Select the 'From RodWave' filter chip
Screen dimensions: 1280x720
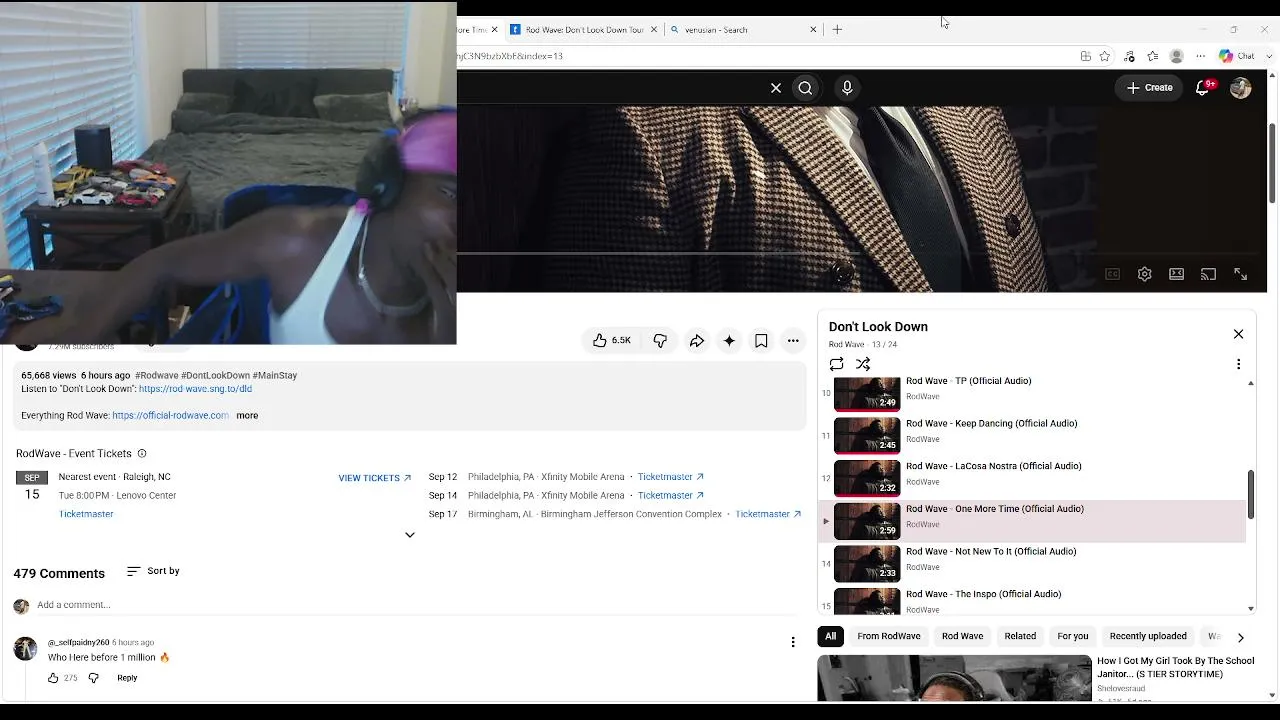click(x=889, y=636)
